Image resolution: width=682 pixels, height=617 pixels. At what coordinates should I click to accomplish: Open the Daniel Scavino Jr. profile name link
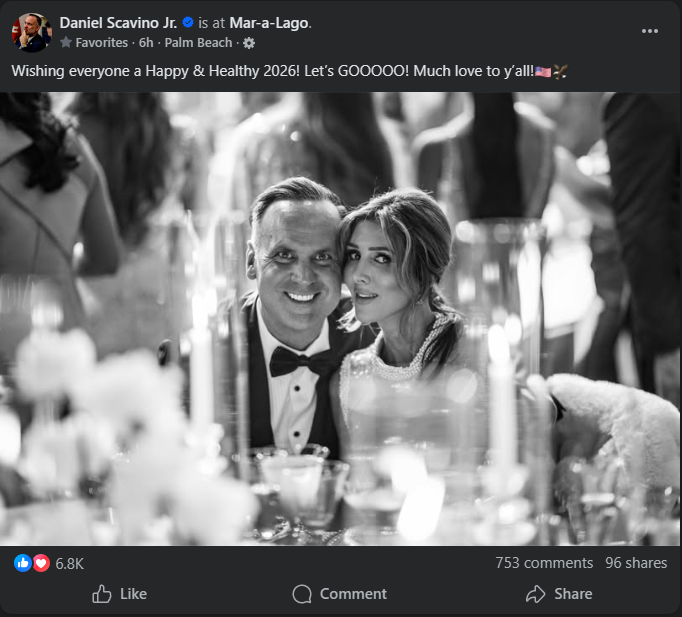pyautogui.click(x=116, y=22)
